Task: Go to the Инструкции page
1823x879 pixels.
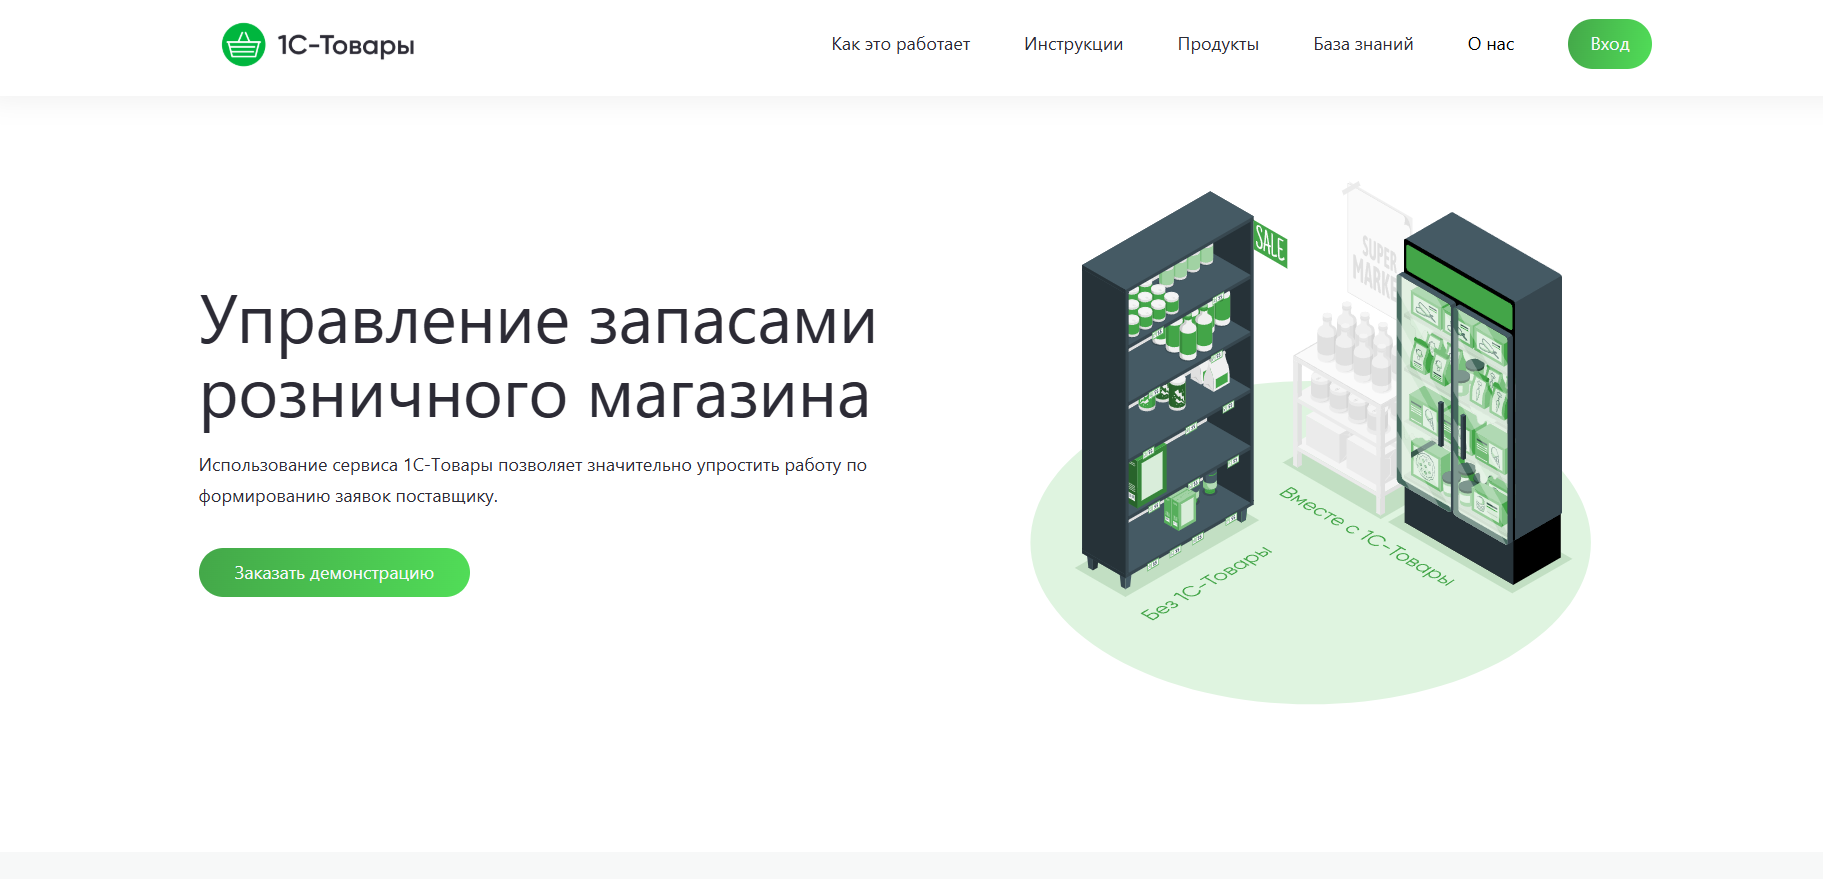Action: pos(1073,44)
